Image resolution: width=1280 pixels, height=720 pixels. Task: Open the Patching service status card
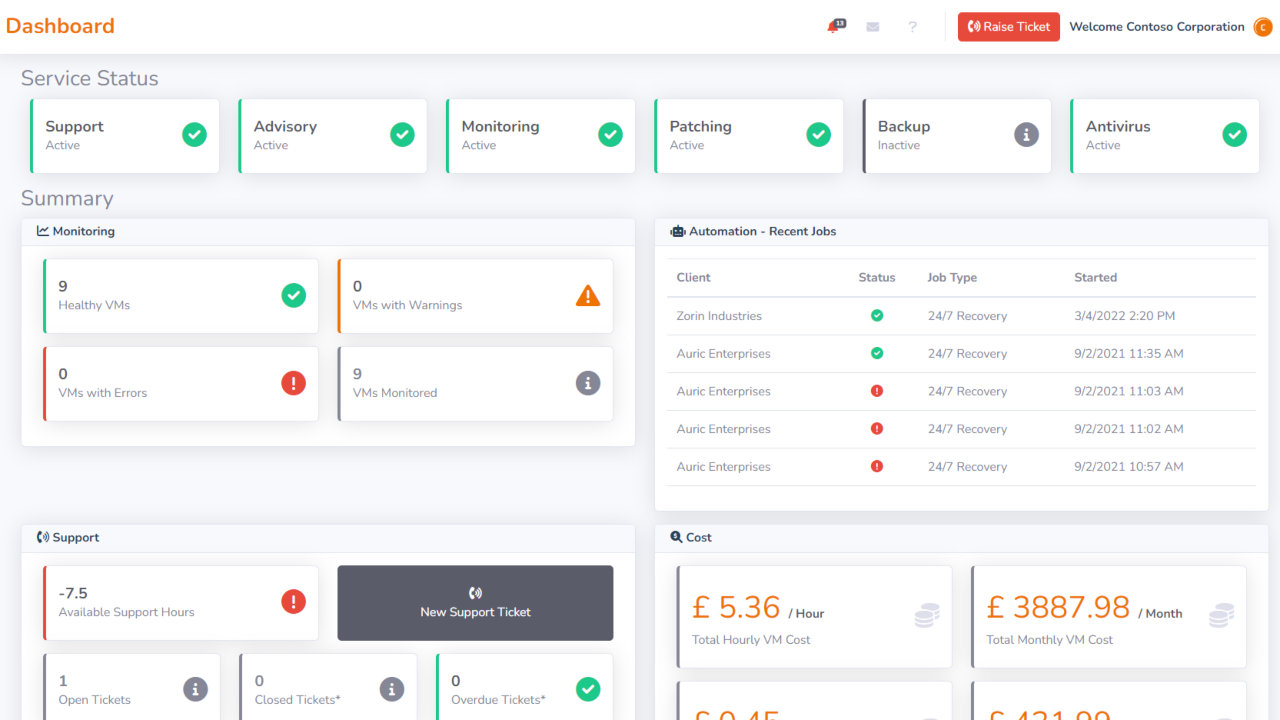[744, 136]
